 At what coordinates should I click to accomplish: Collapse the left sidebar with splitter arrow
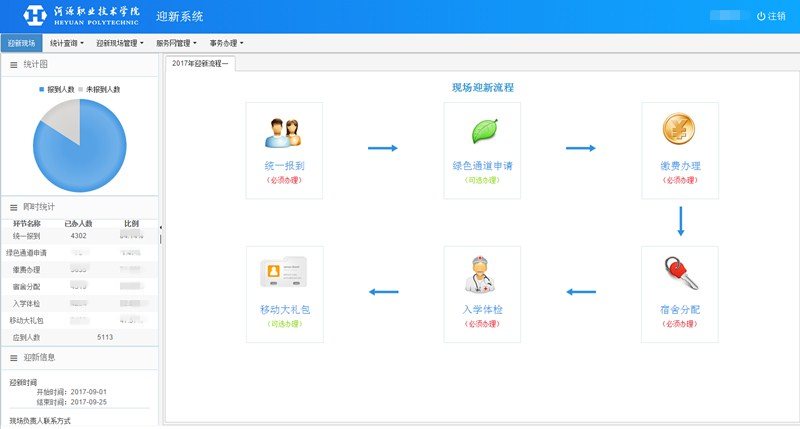[x=161, y=228]
